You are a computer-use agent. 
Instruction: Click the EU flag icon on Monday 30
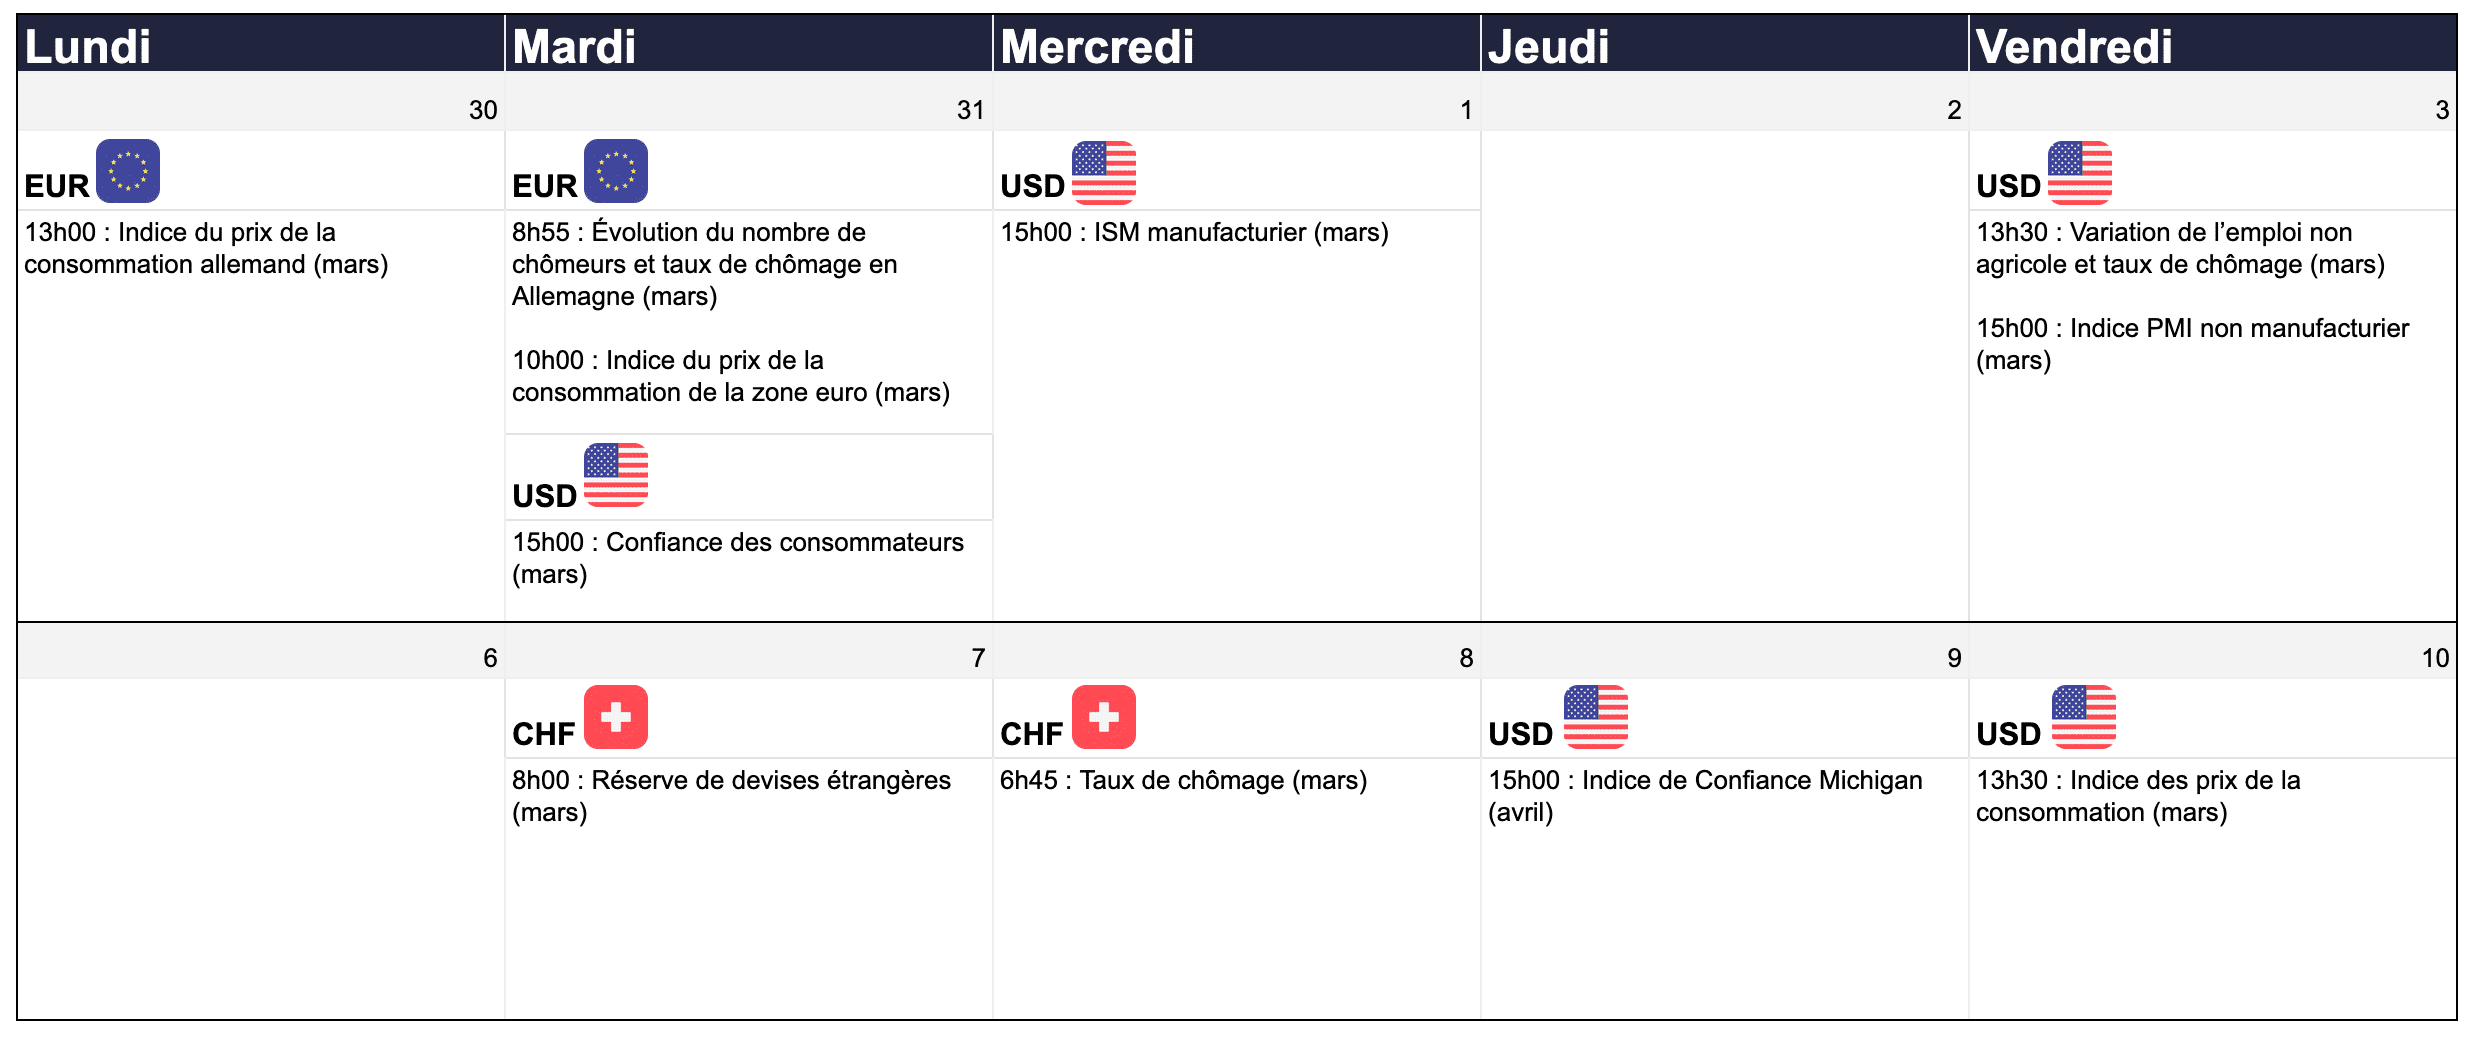pos(128,171)
